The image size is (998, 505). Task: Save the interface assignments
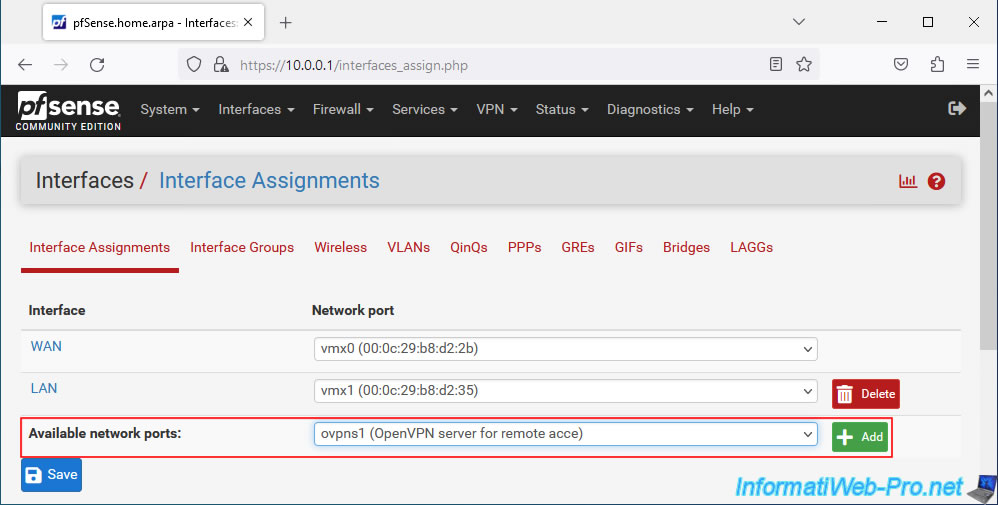(52, 475)
